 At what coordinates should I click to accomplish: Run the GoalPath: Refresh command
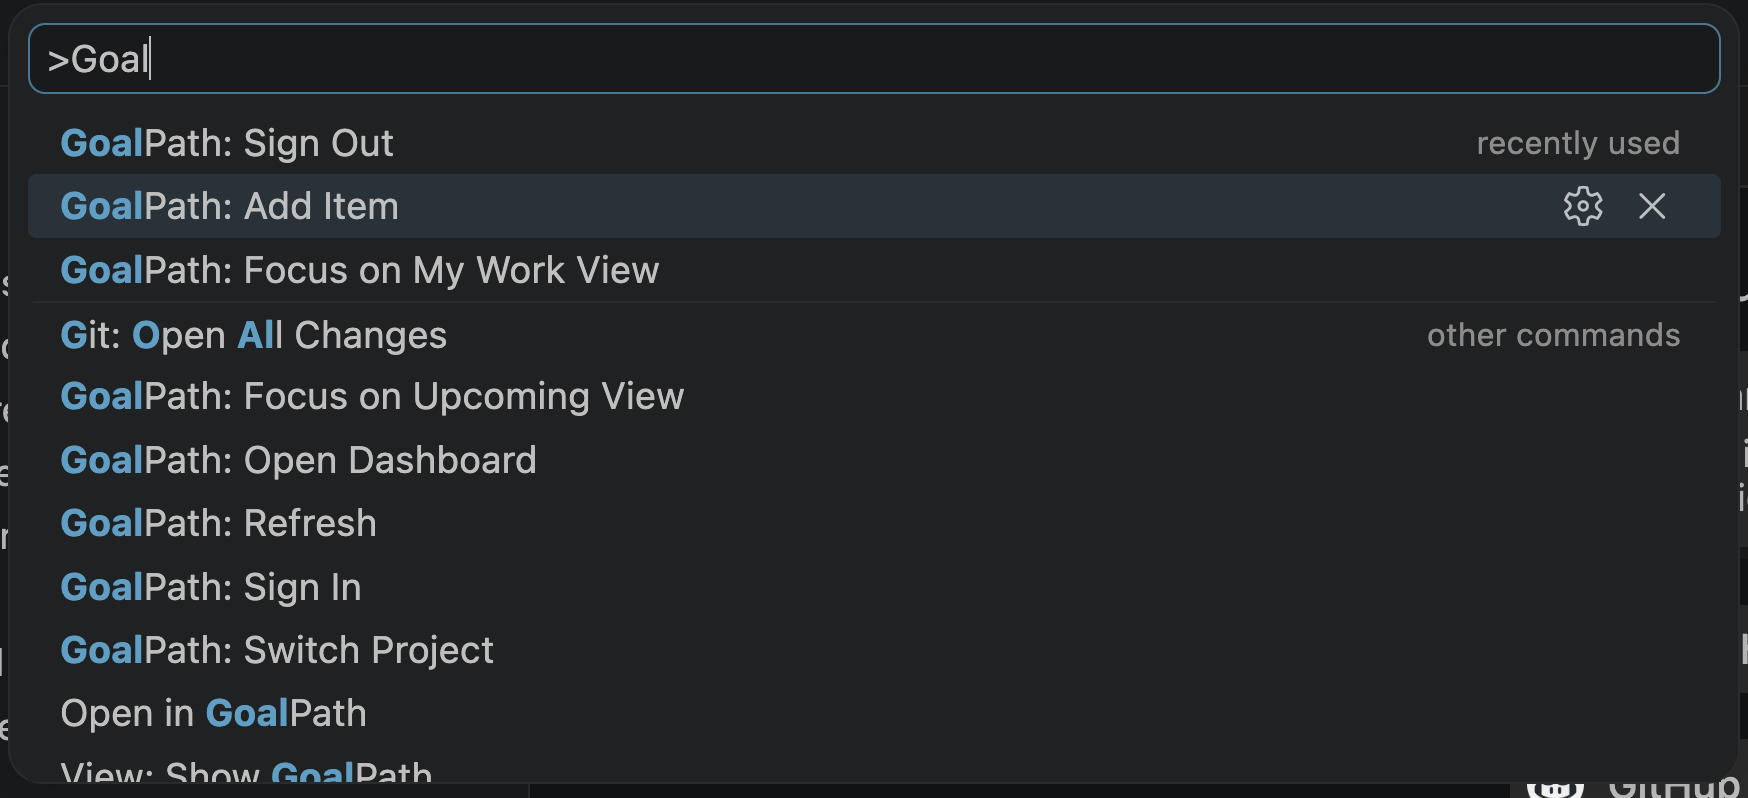tap(218, 522)
